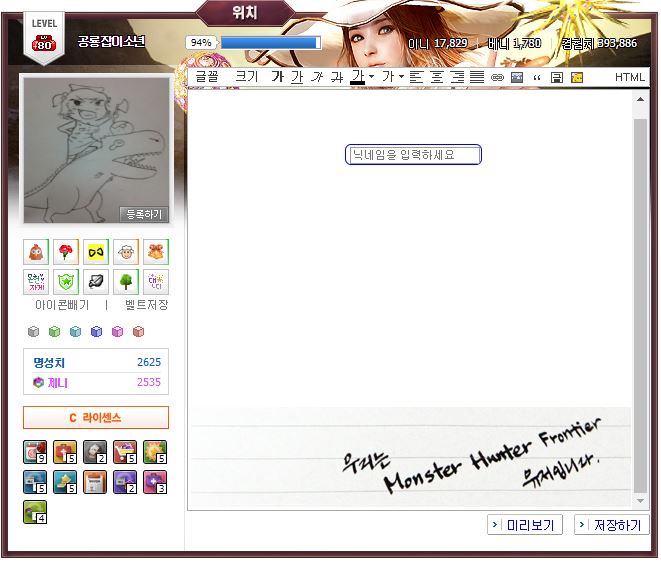This screenshot has width=661, height=567.
Task: Select the chicken belt icon
Action: [36, 252]
